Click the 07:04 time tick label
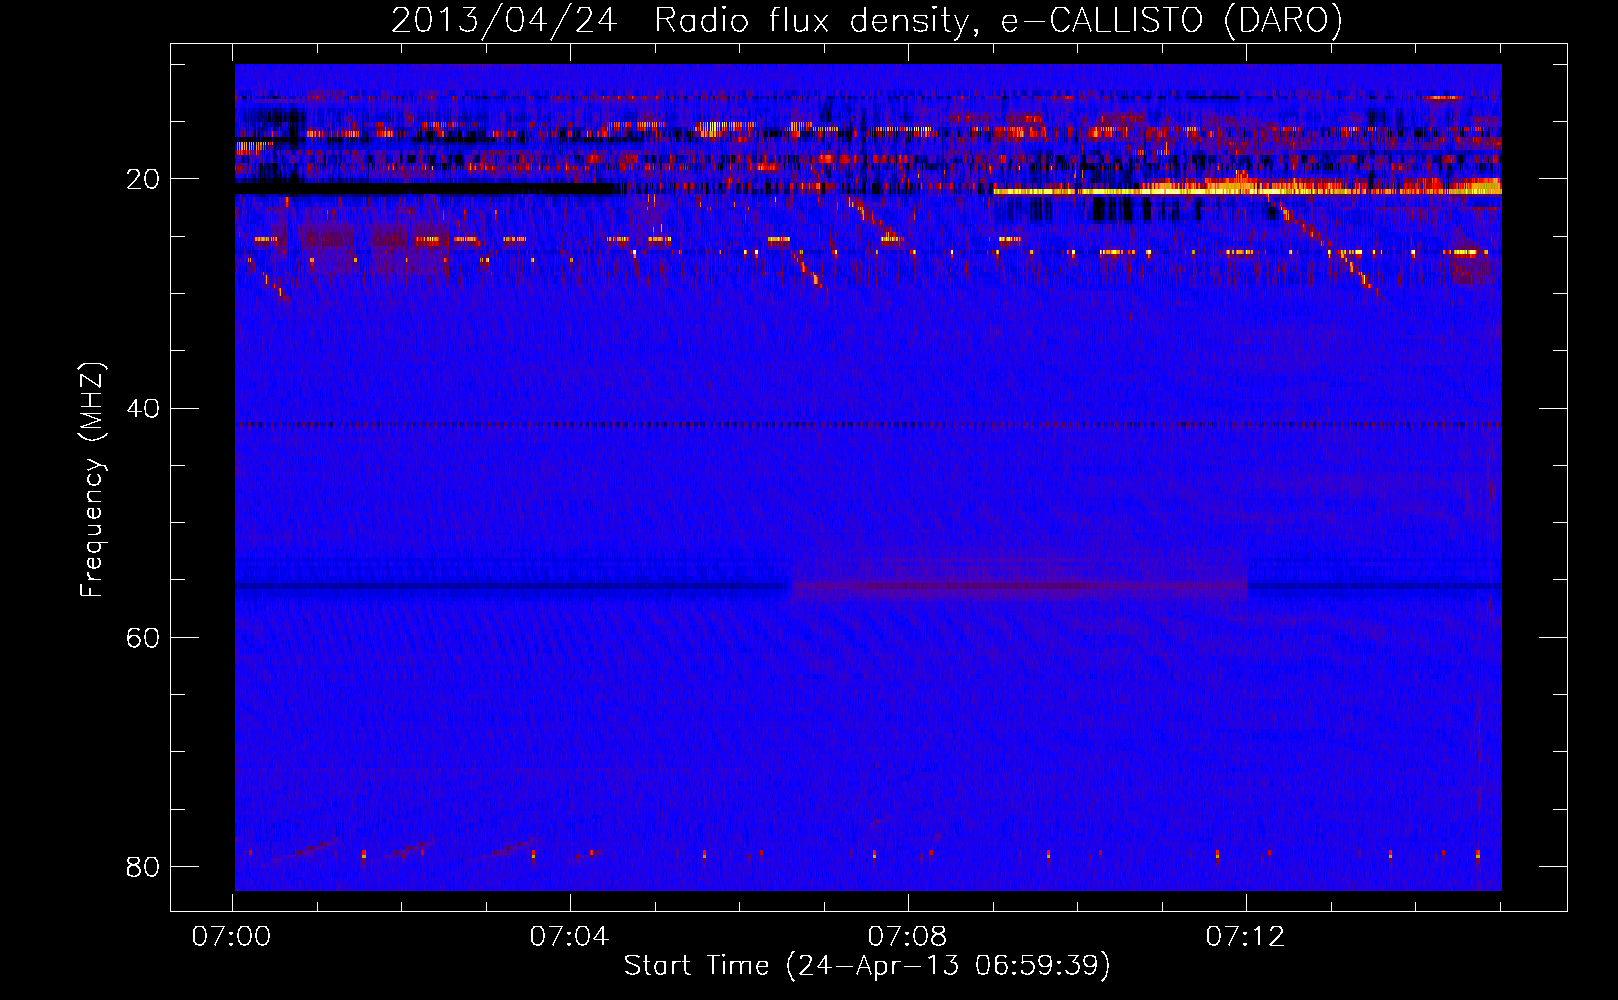The width and height of the screenshot is (1618, 1000). click(569, 937)
